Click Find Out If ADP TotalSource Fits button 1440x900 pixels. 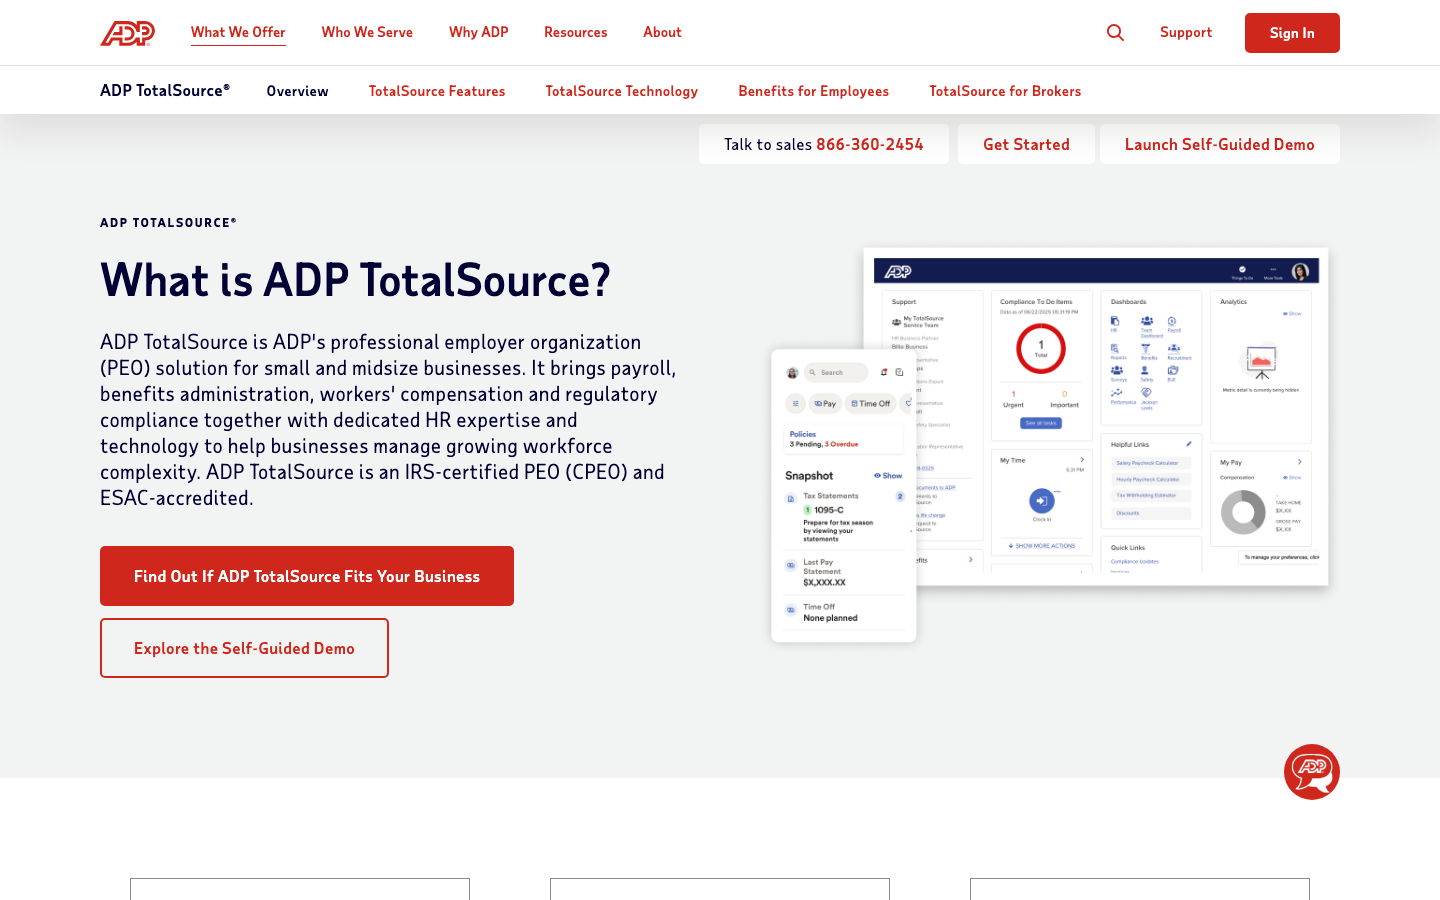(307, 576)
